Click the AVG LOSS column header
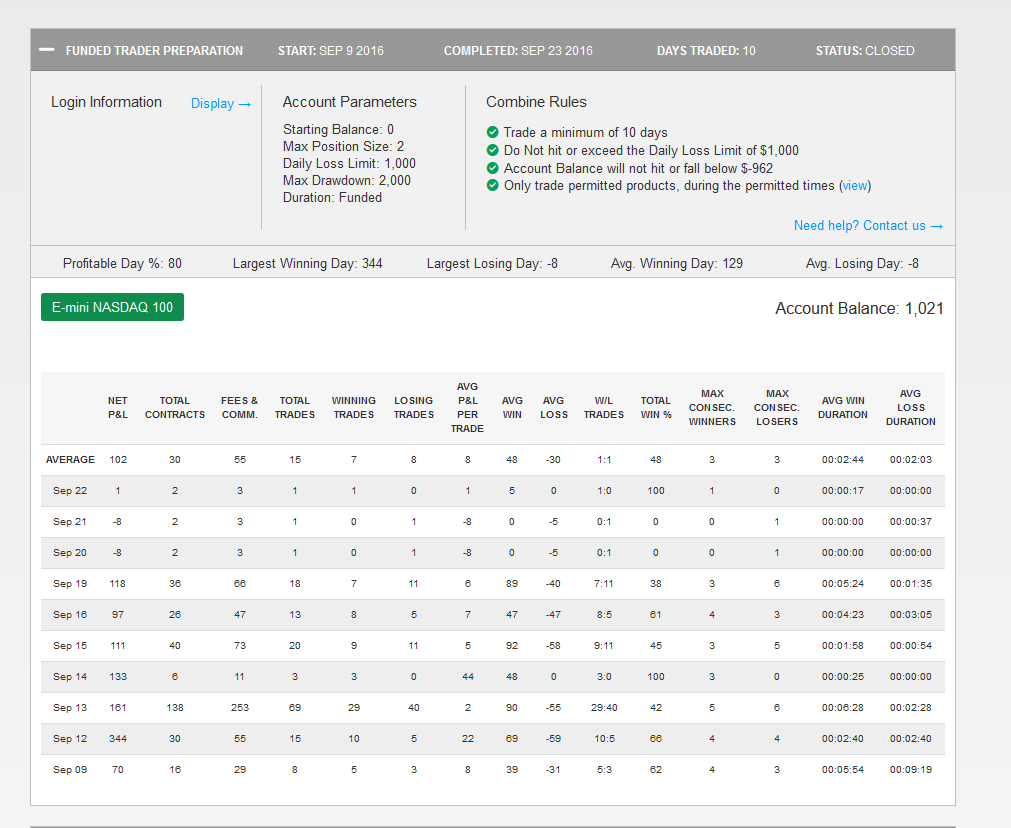1011x828 pixels. click(554, 408)
